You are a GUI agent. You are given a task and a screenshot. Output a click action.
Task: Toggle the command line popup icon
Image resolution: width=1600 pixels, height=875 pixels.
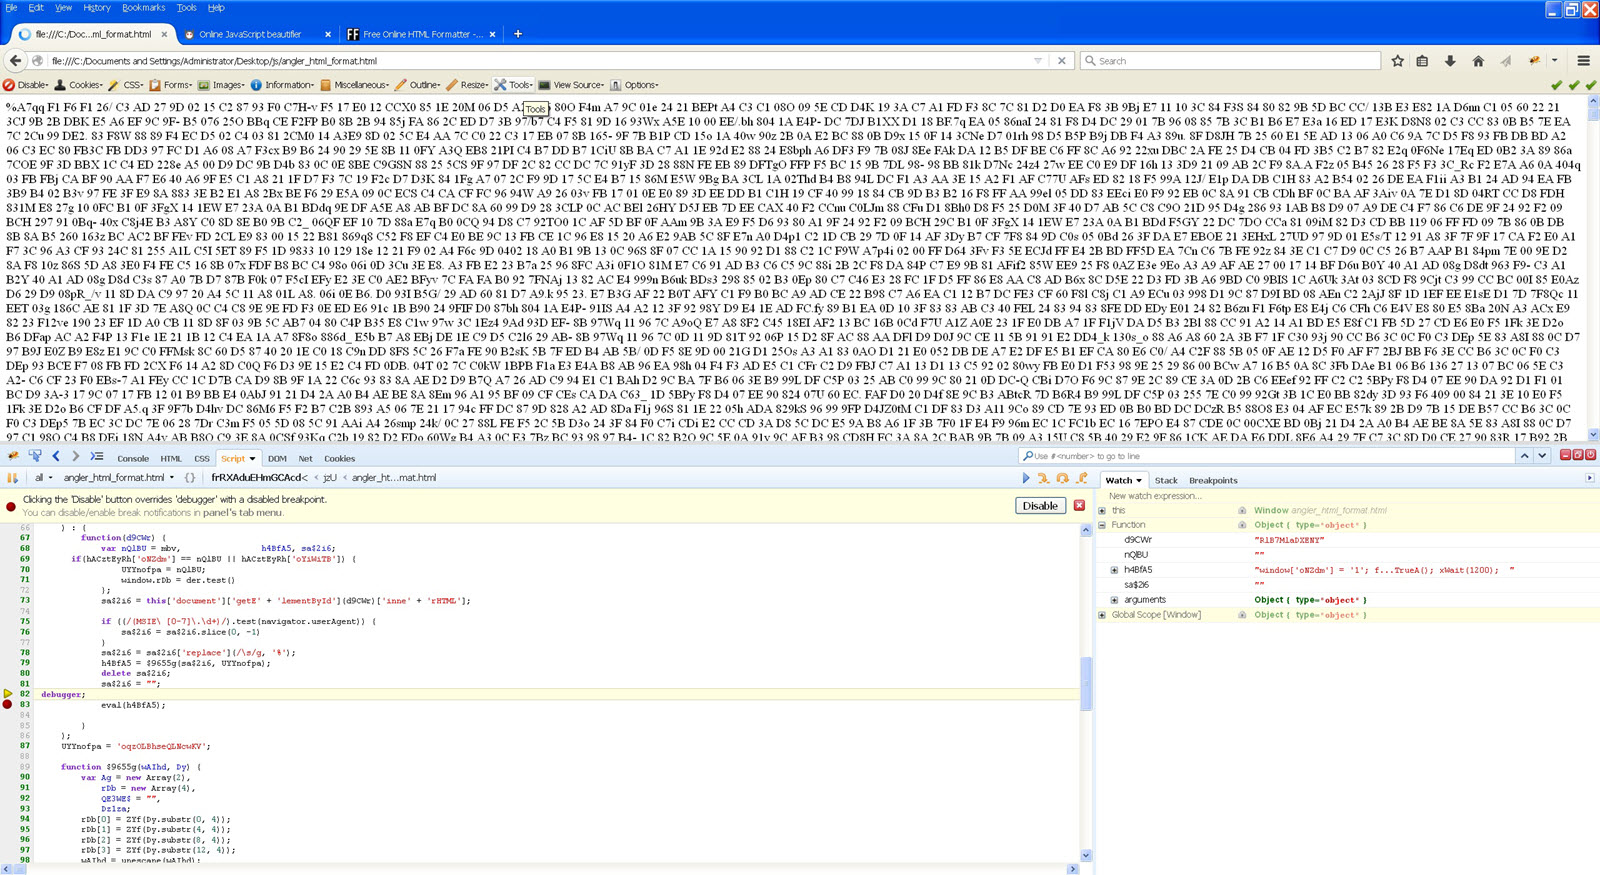[97, 456]
